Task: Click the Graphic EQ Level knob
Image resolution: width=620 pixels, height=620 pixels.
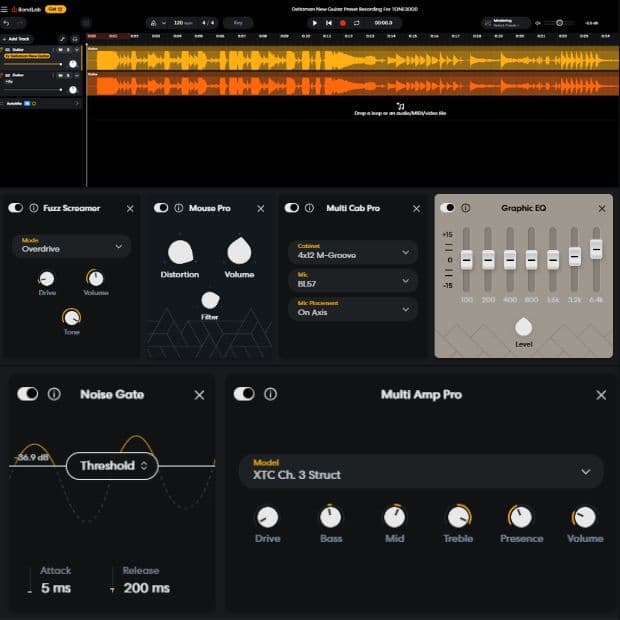Action: click(x=524, y=327)
